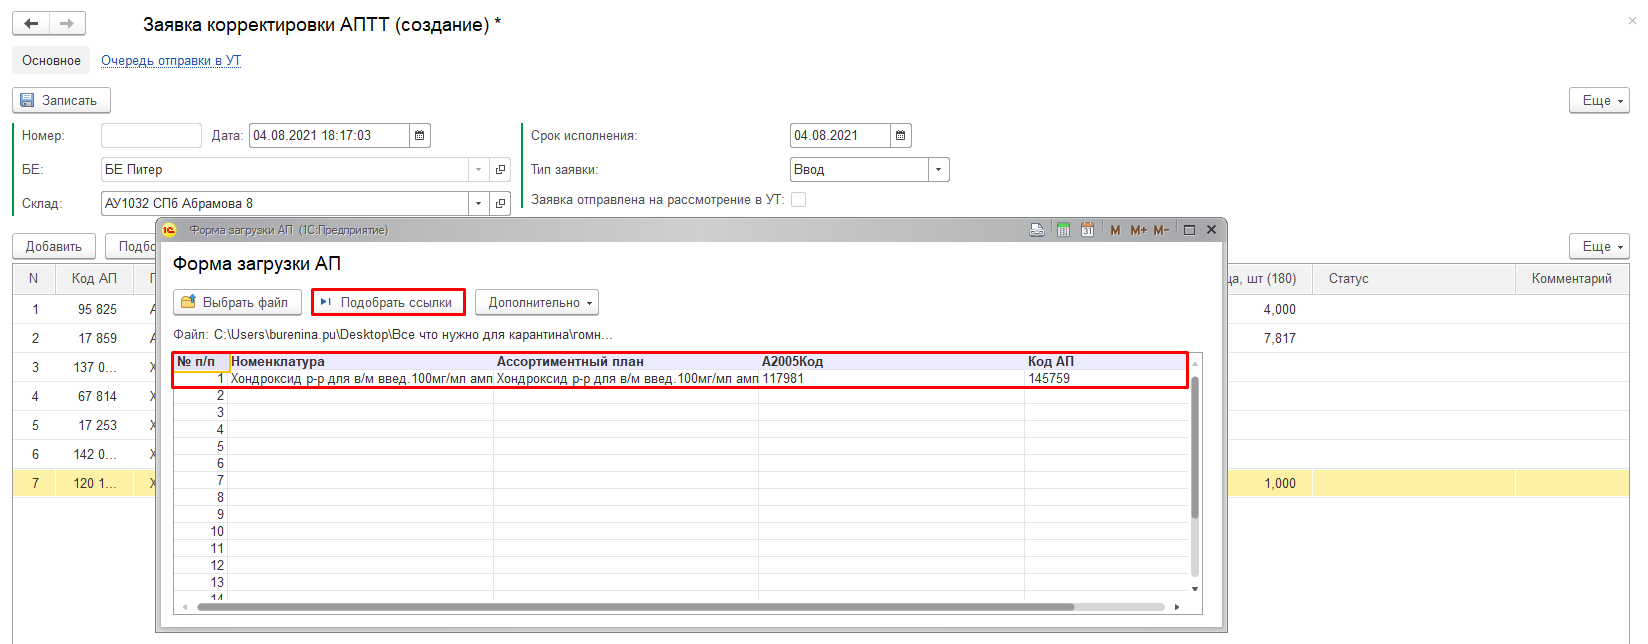Click the horizontal scrollbar in load form table
The image size is (1648, 644).
point(635,607)
